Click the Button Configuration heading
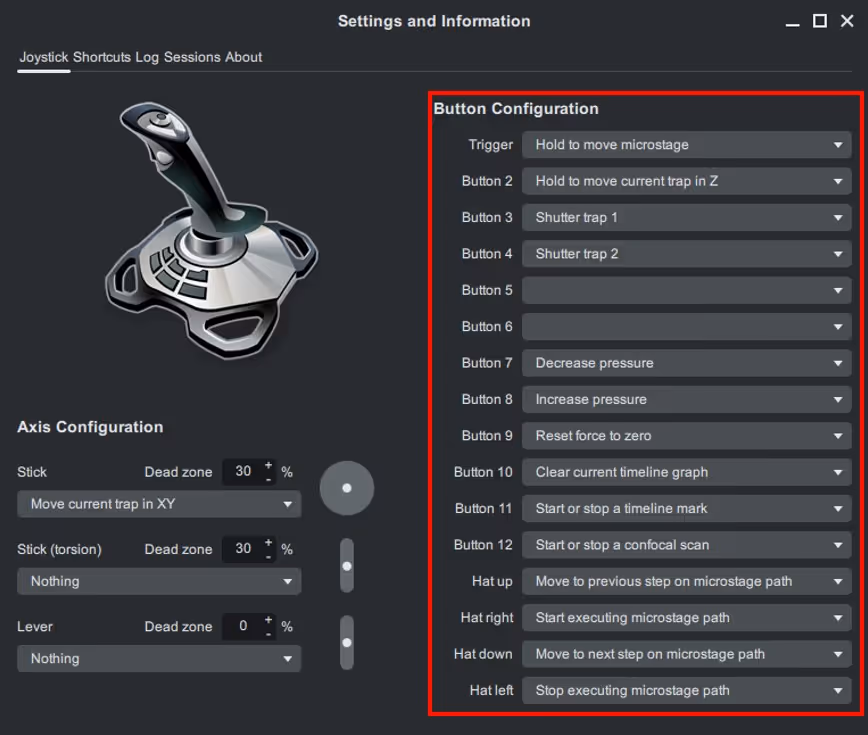 coord(516,108)
